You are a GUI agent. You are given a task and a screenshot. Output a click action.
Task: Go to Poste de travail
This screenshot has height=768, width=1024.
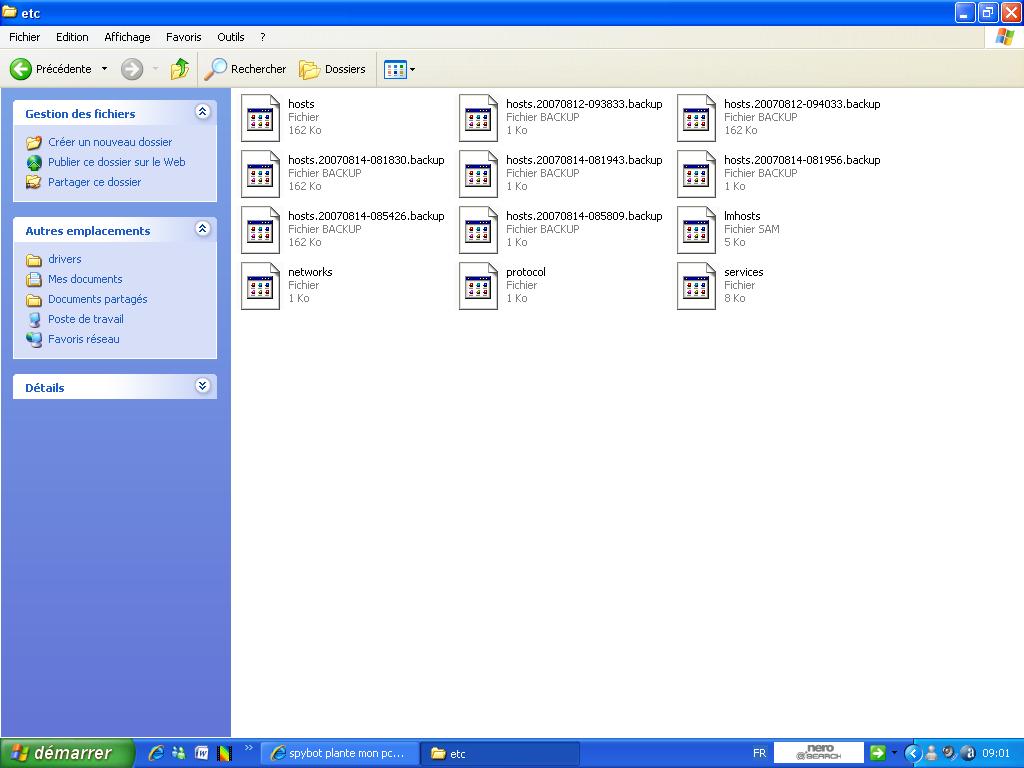click(x=86, y=319)
